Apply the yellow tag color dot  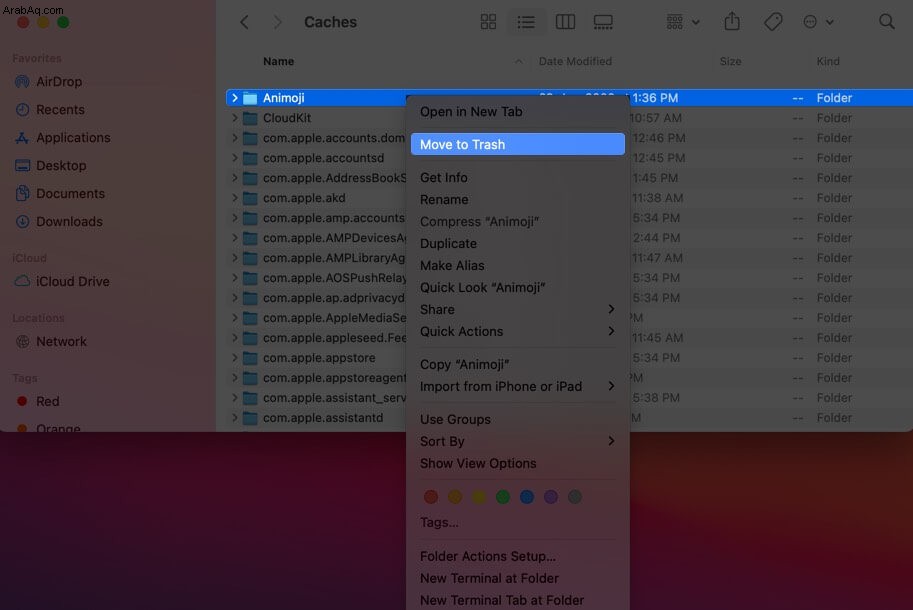click(x=479, y=496)
